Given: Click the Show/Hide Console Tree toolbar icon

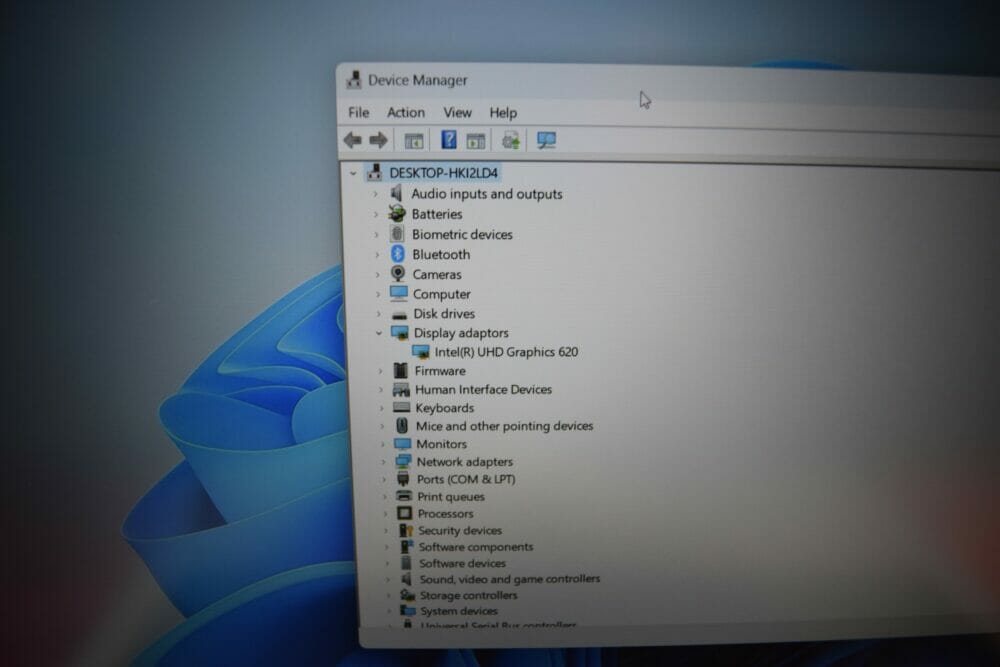Looking at the screenshot, I should (x=414, y=140).
